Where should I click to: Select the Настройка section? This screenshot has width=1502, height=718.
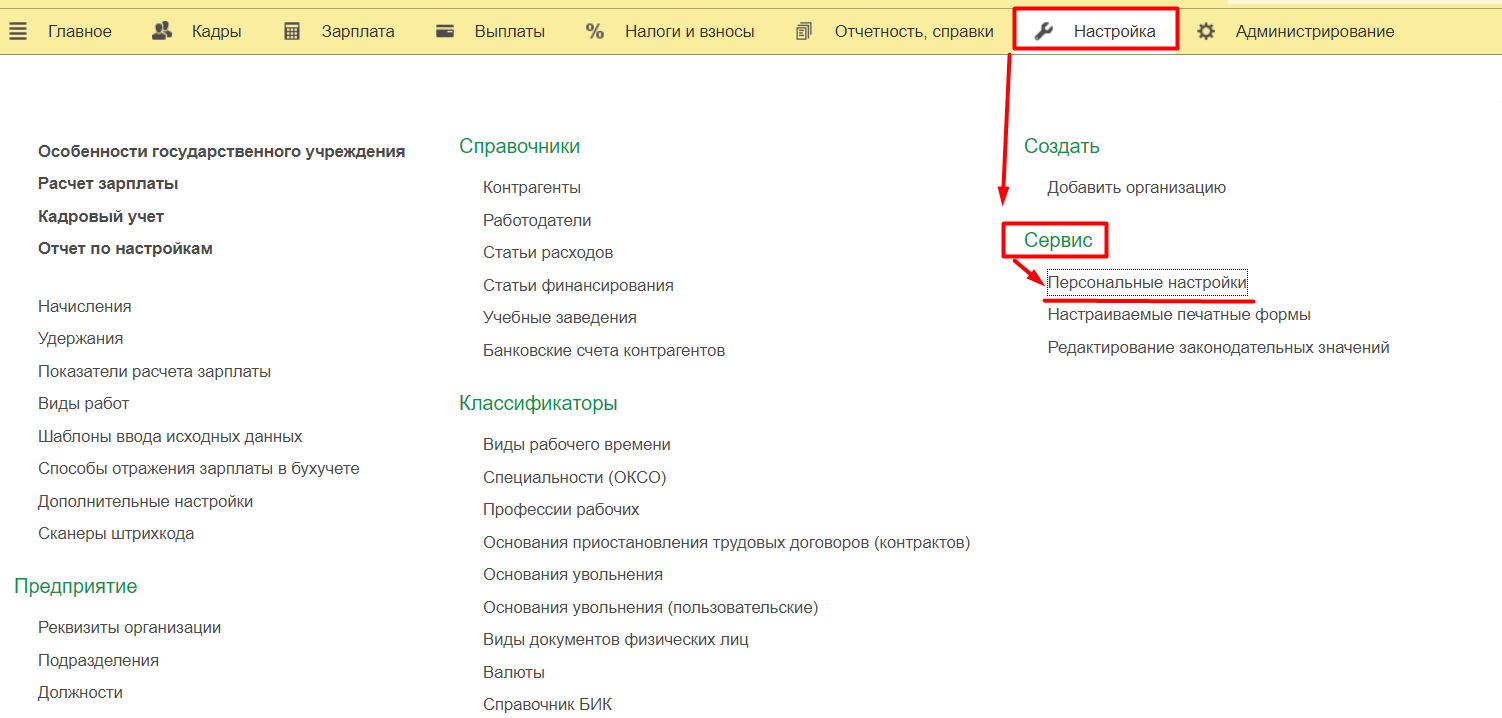pyautogui.click(x=1115, y=31)
